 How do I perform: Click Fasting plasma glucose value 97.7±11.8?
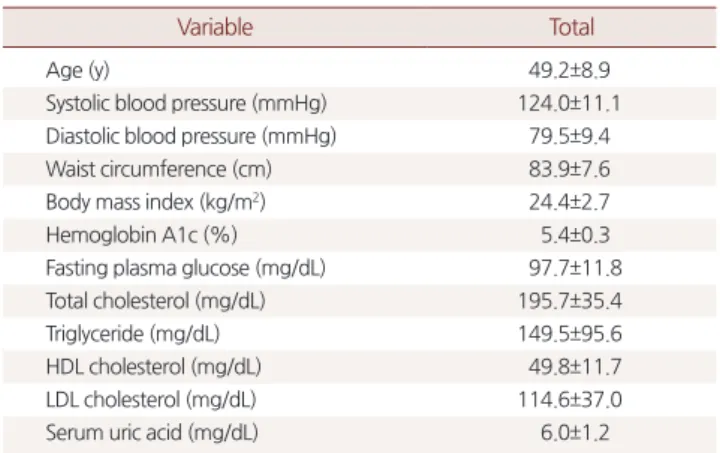click(x=575, y=268)
